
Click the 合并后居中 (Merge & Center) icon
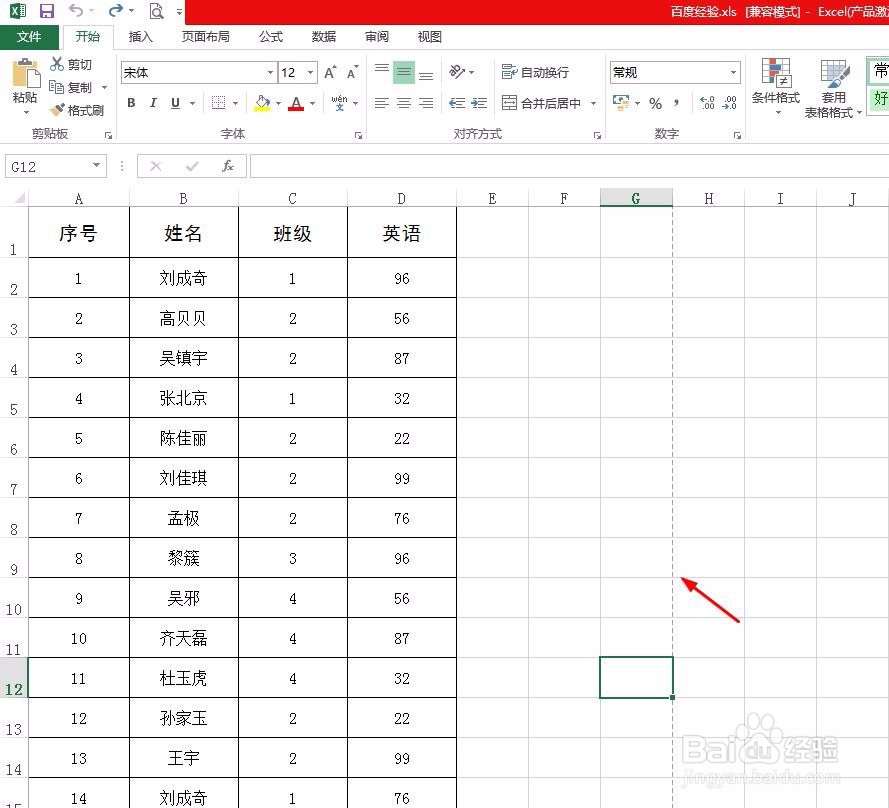click(543, 103)
